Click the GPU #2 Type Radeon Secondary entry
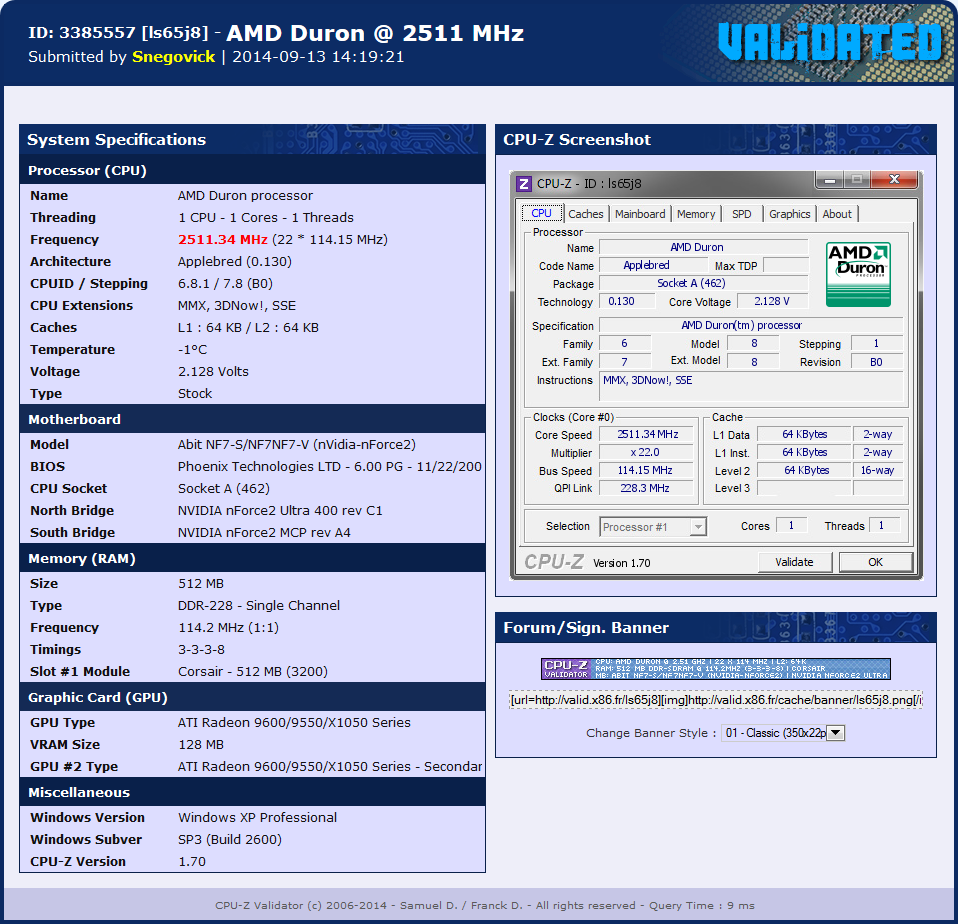This screenshot has width=958, height=924. tap(330, 766)
